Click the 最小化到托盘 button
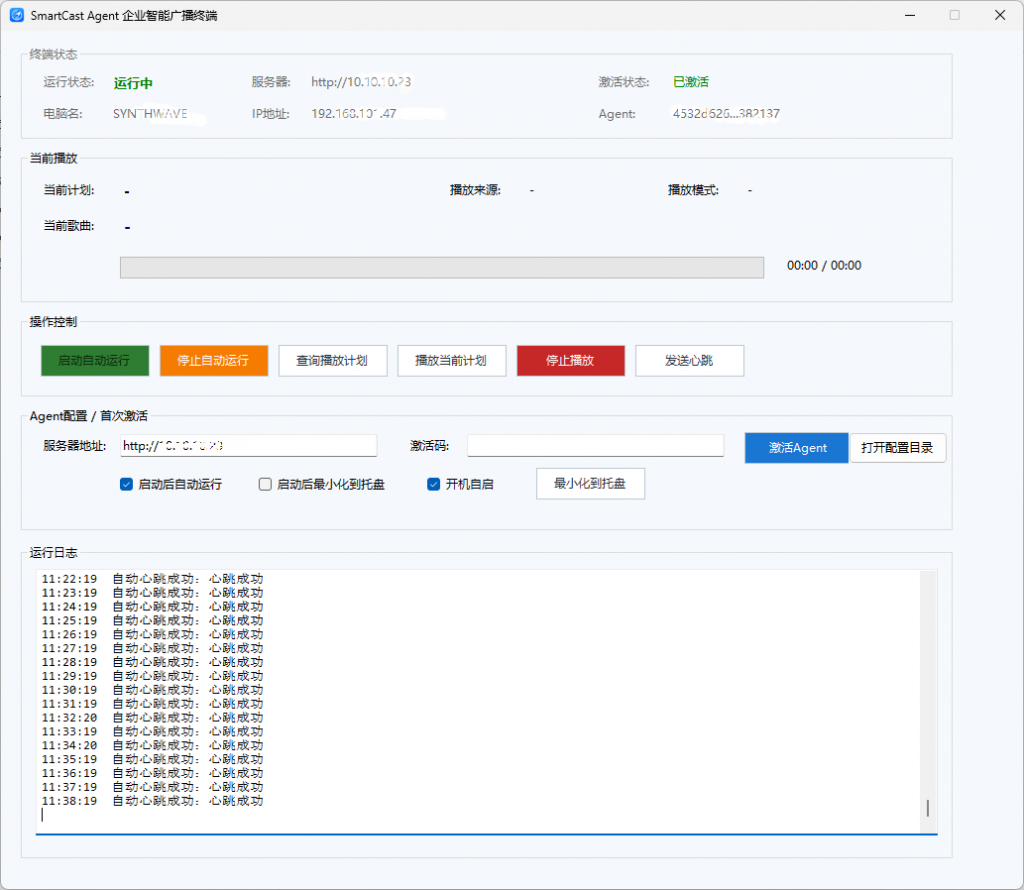 [590, 484]
